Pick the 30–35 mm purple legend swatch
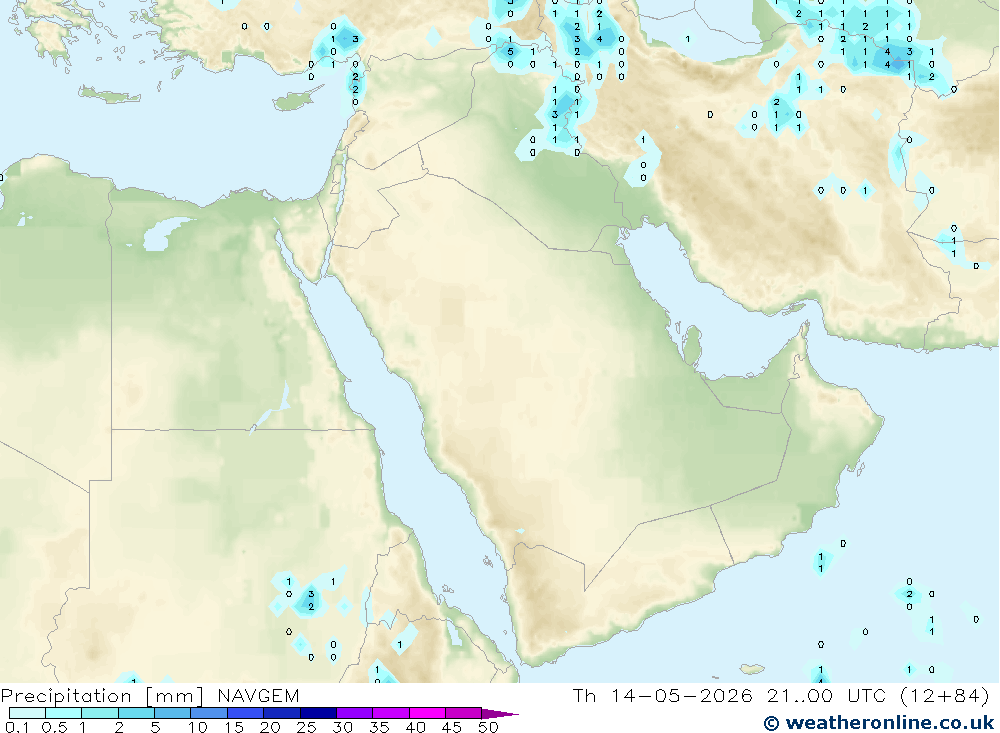The image size is (1000, 733). (x=355, y=713)
